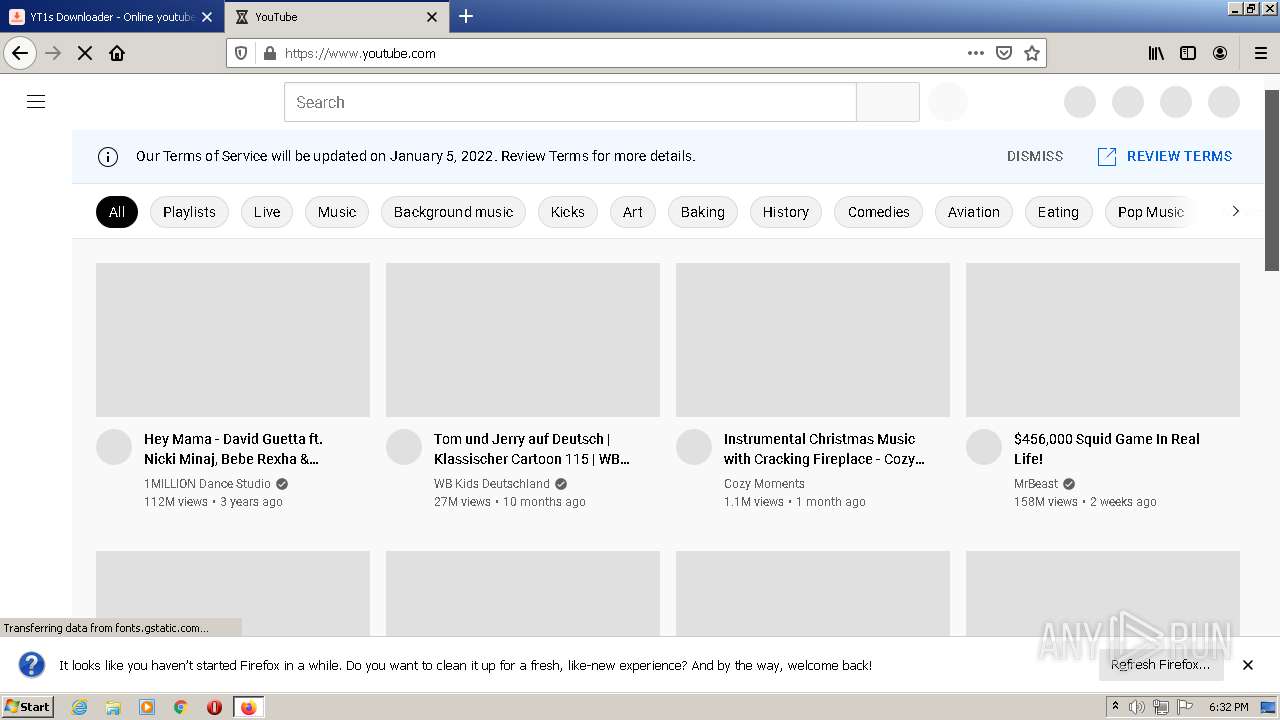Filter by Aviation chip

[973, 212]
